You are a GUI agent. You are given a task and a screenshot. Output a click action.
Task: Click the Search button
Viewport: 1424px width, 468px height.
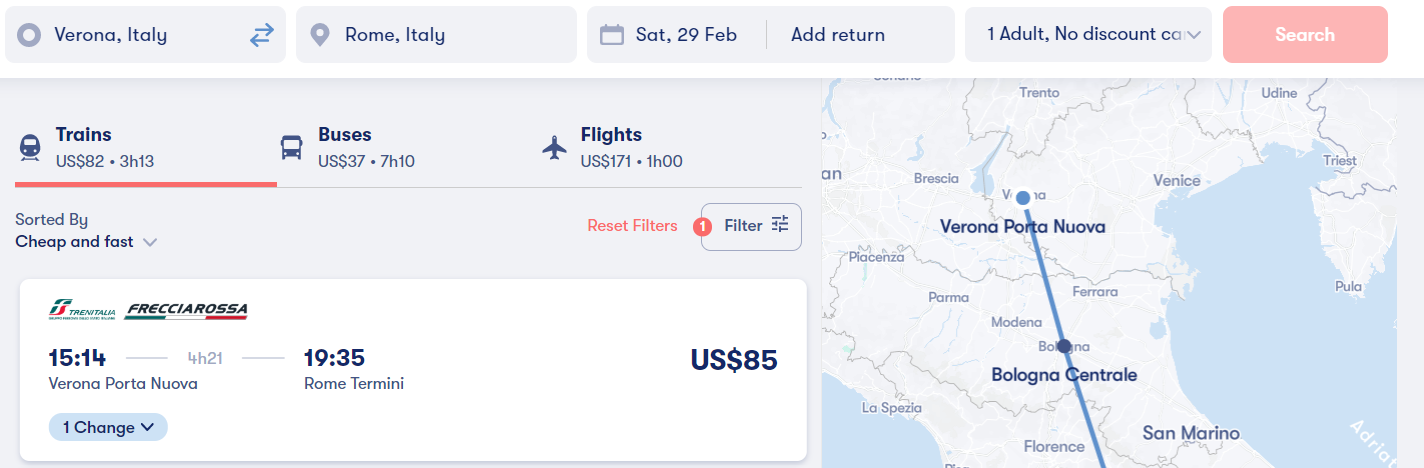[1305, 35]
